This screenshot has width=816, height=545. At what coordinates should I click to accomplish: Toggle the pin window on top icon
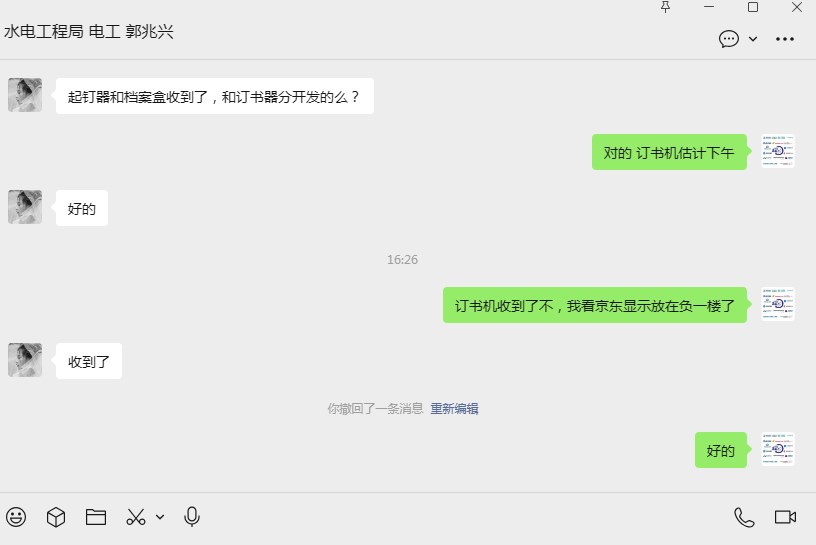tap(665, 7)
